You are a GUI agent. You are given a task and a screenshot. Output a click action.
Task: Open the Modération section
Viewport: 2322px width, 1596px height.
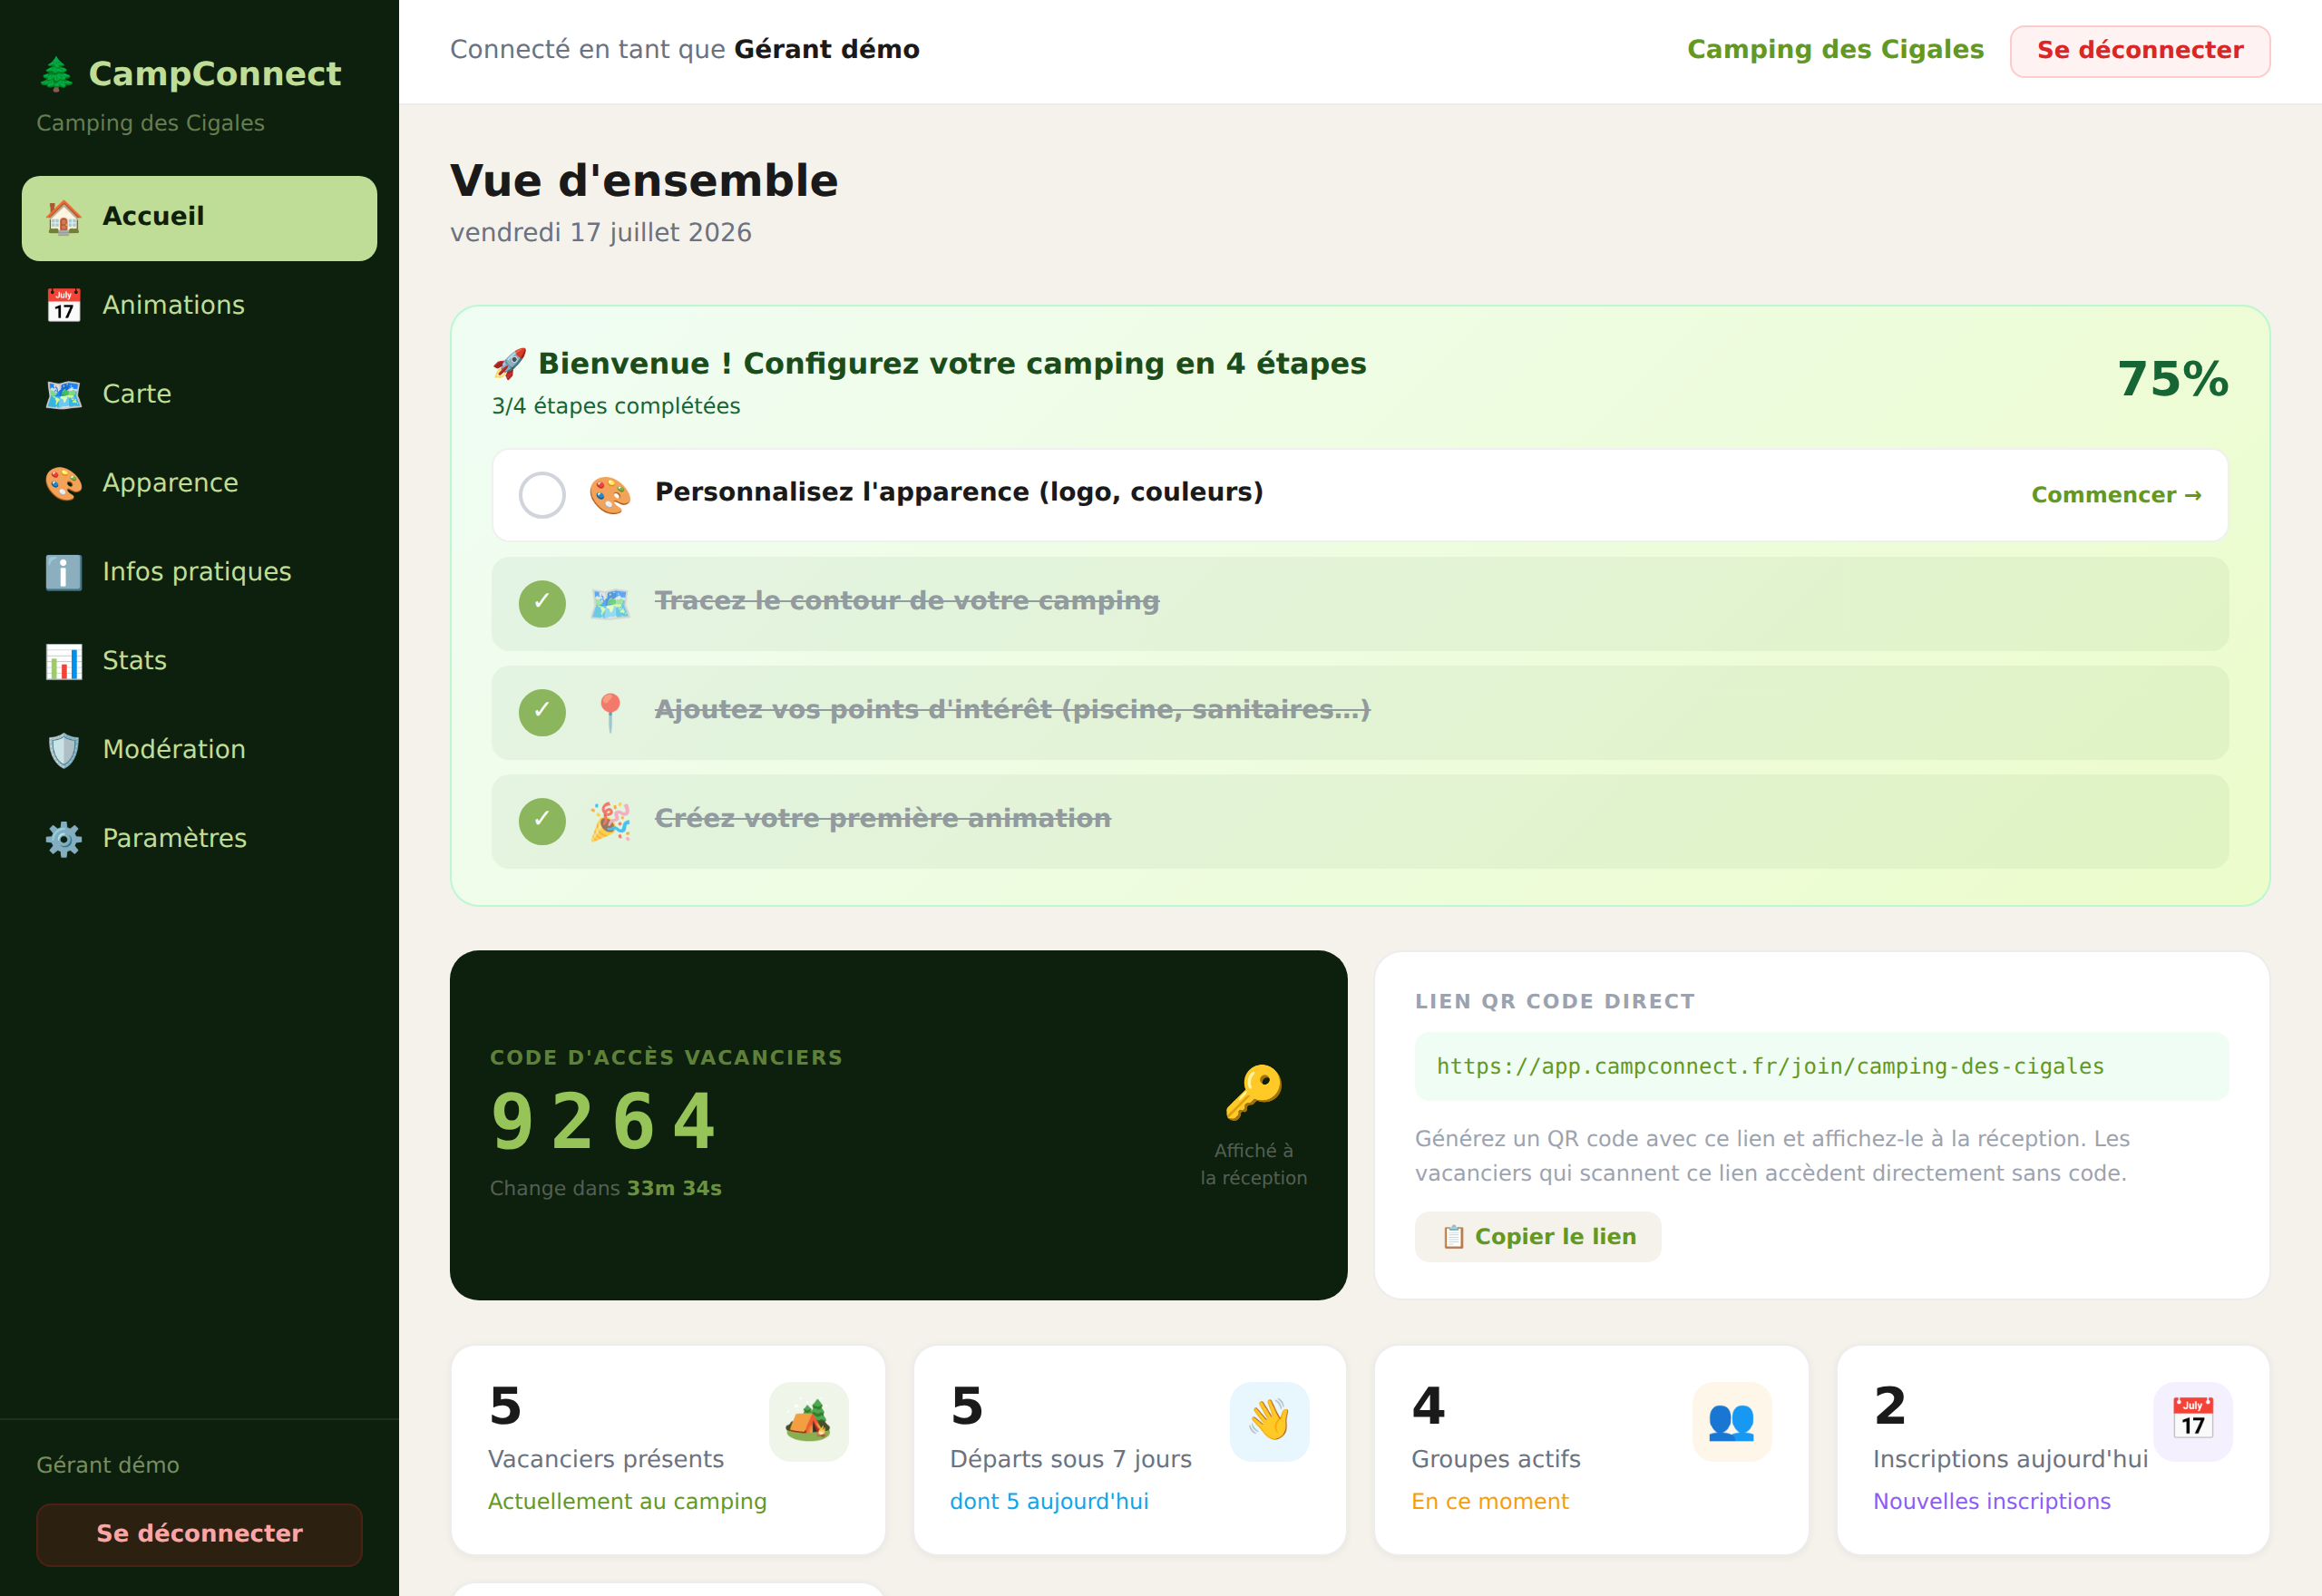(199, 751)
